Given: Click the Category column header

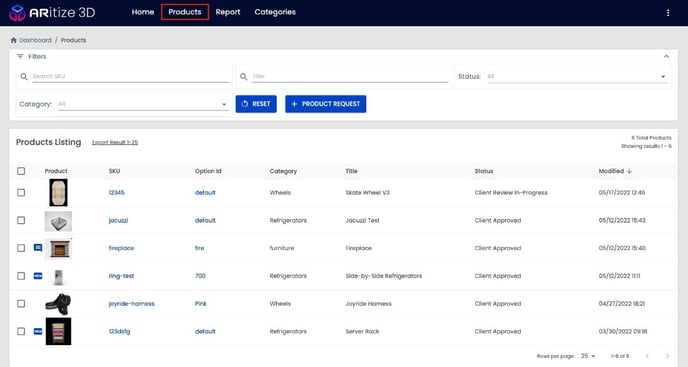Looking at the screenshot, I should (283, 171).
